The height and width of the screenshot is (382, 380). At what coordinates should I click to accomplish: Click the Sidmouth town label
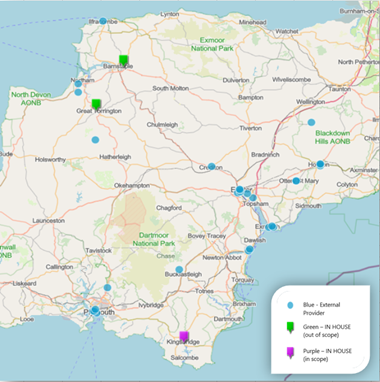[x=308, y=206]
